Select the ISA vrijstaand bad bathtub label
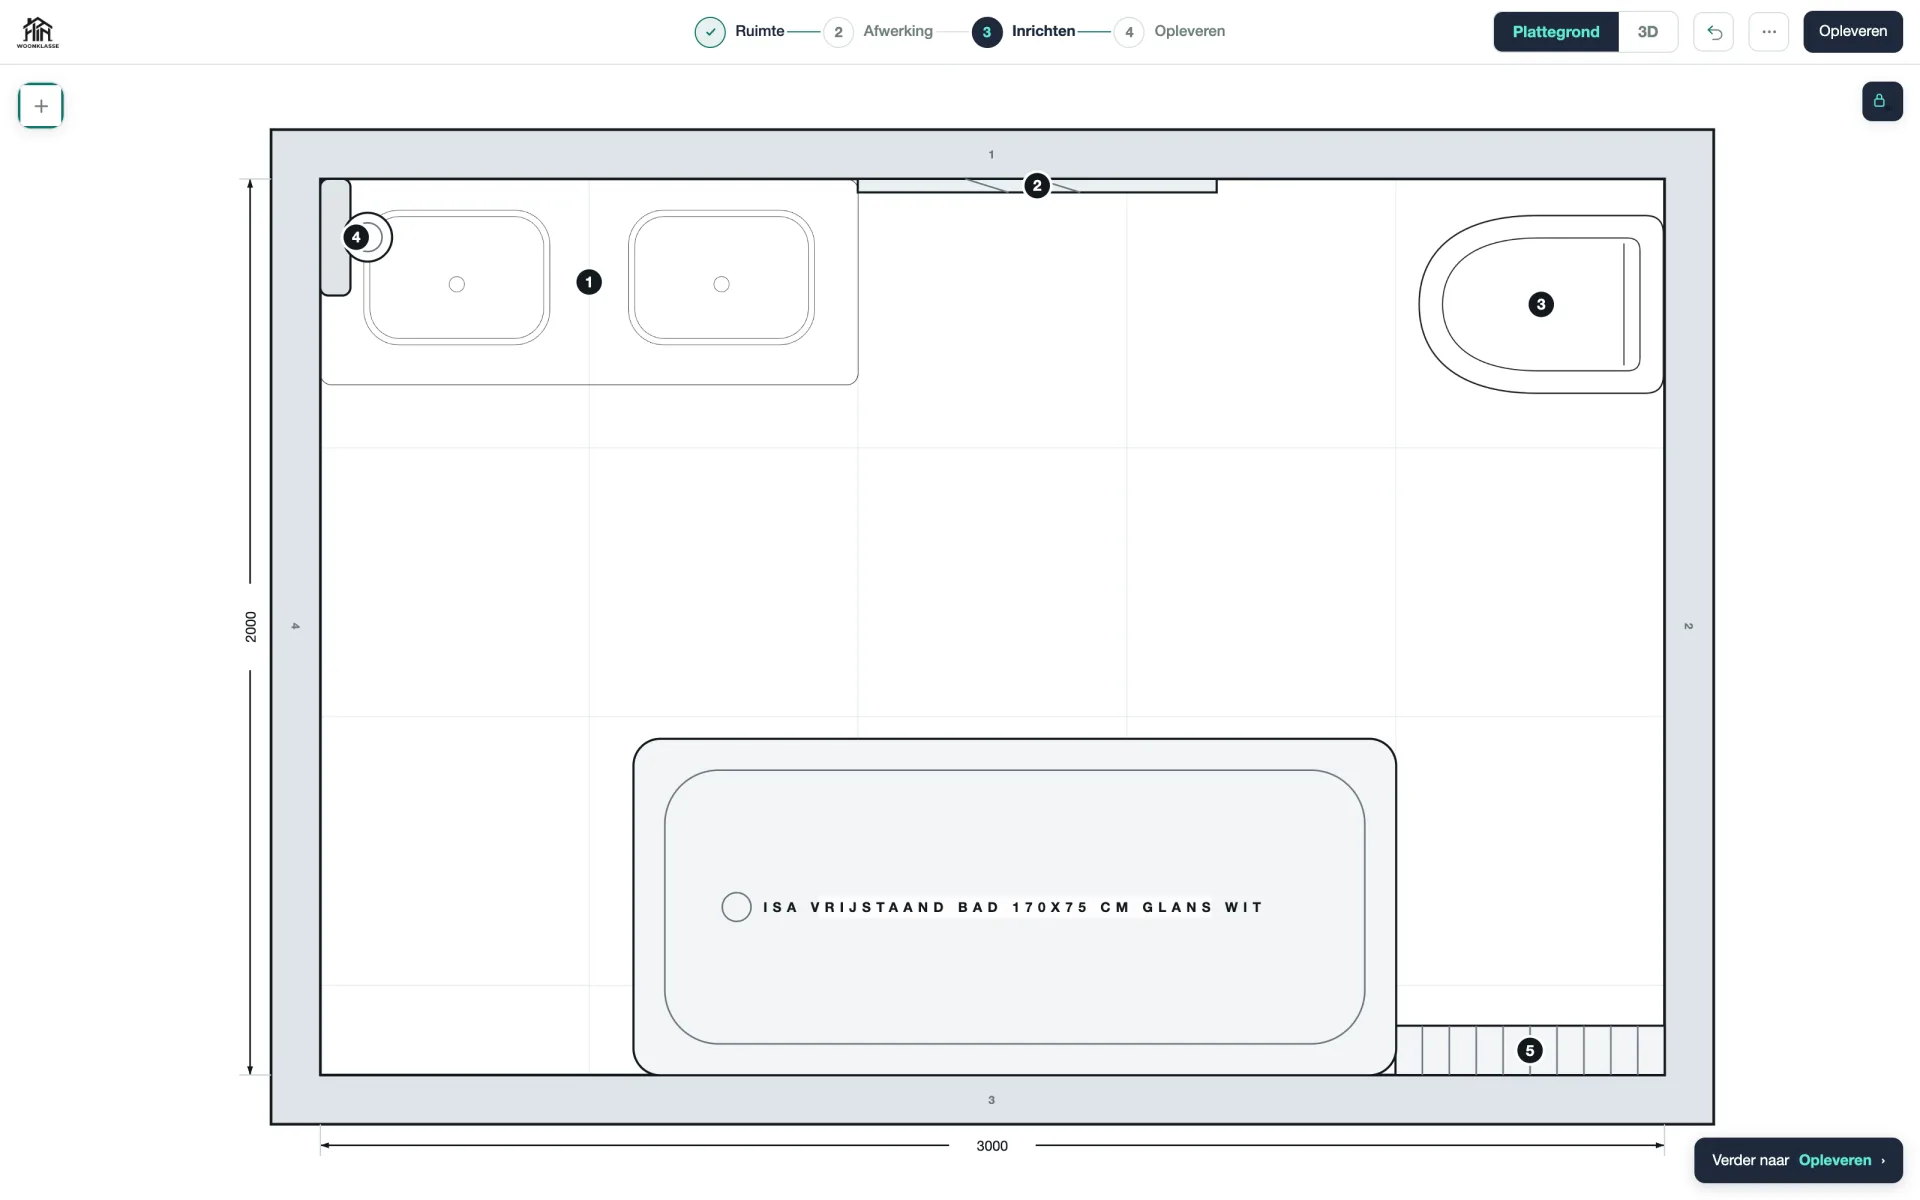Screen dimensions: 1920x1200 point(1013,907)
